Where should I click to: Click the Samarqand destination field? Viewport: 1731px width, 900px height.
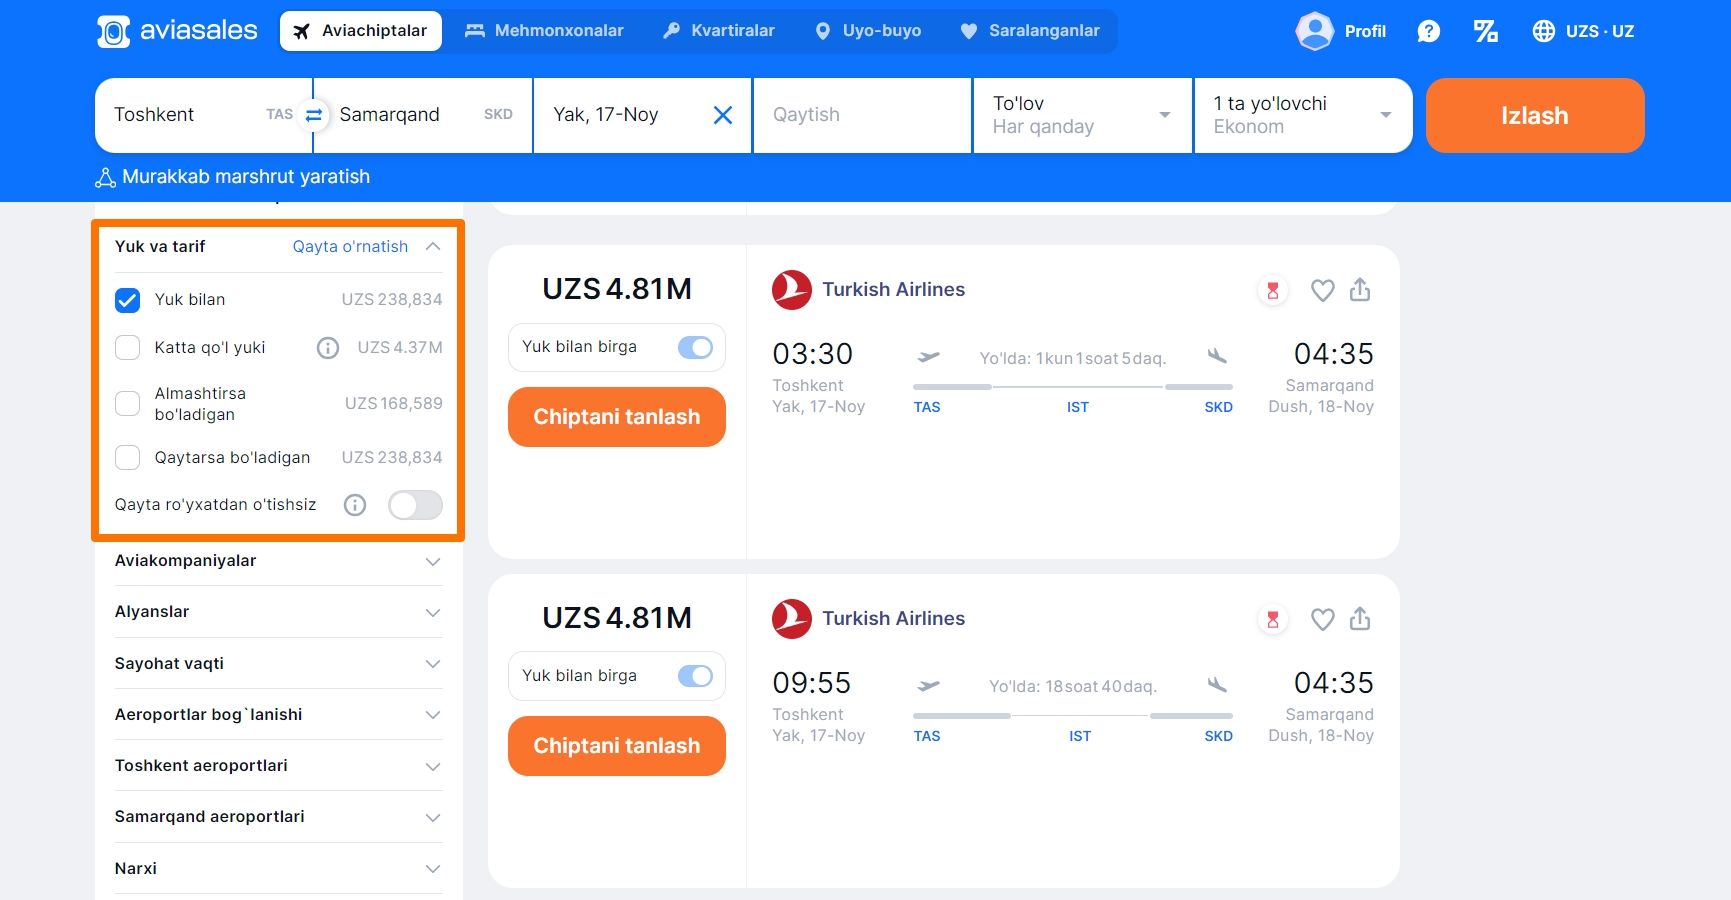pos(423,115)
